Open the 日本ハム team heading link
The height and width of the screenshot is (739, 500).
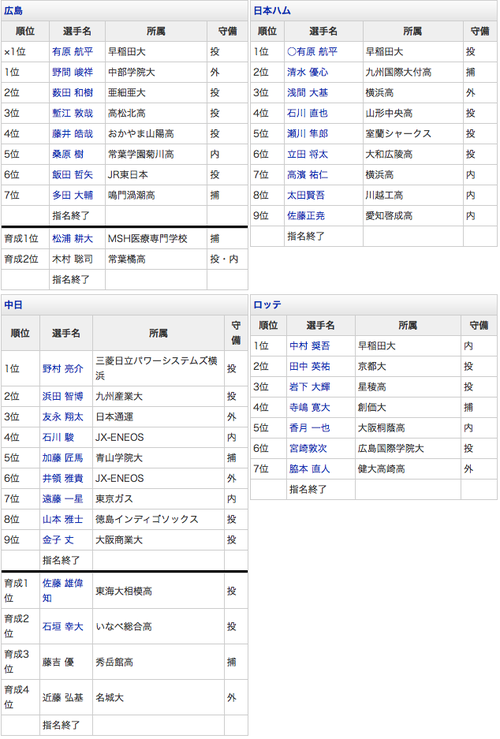click(x=272, y=10)
